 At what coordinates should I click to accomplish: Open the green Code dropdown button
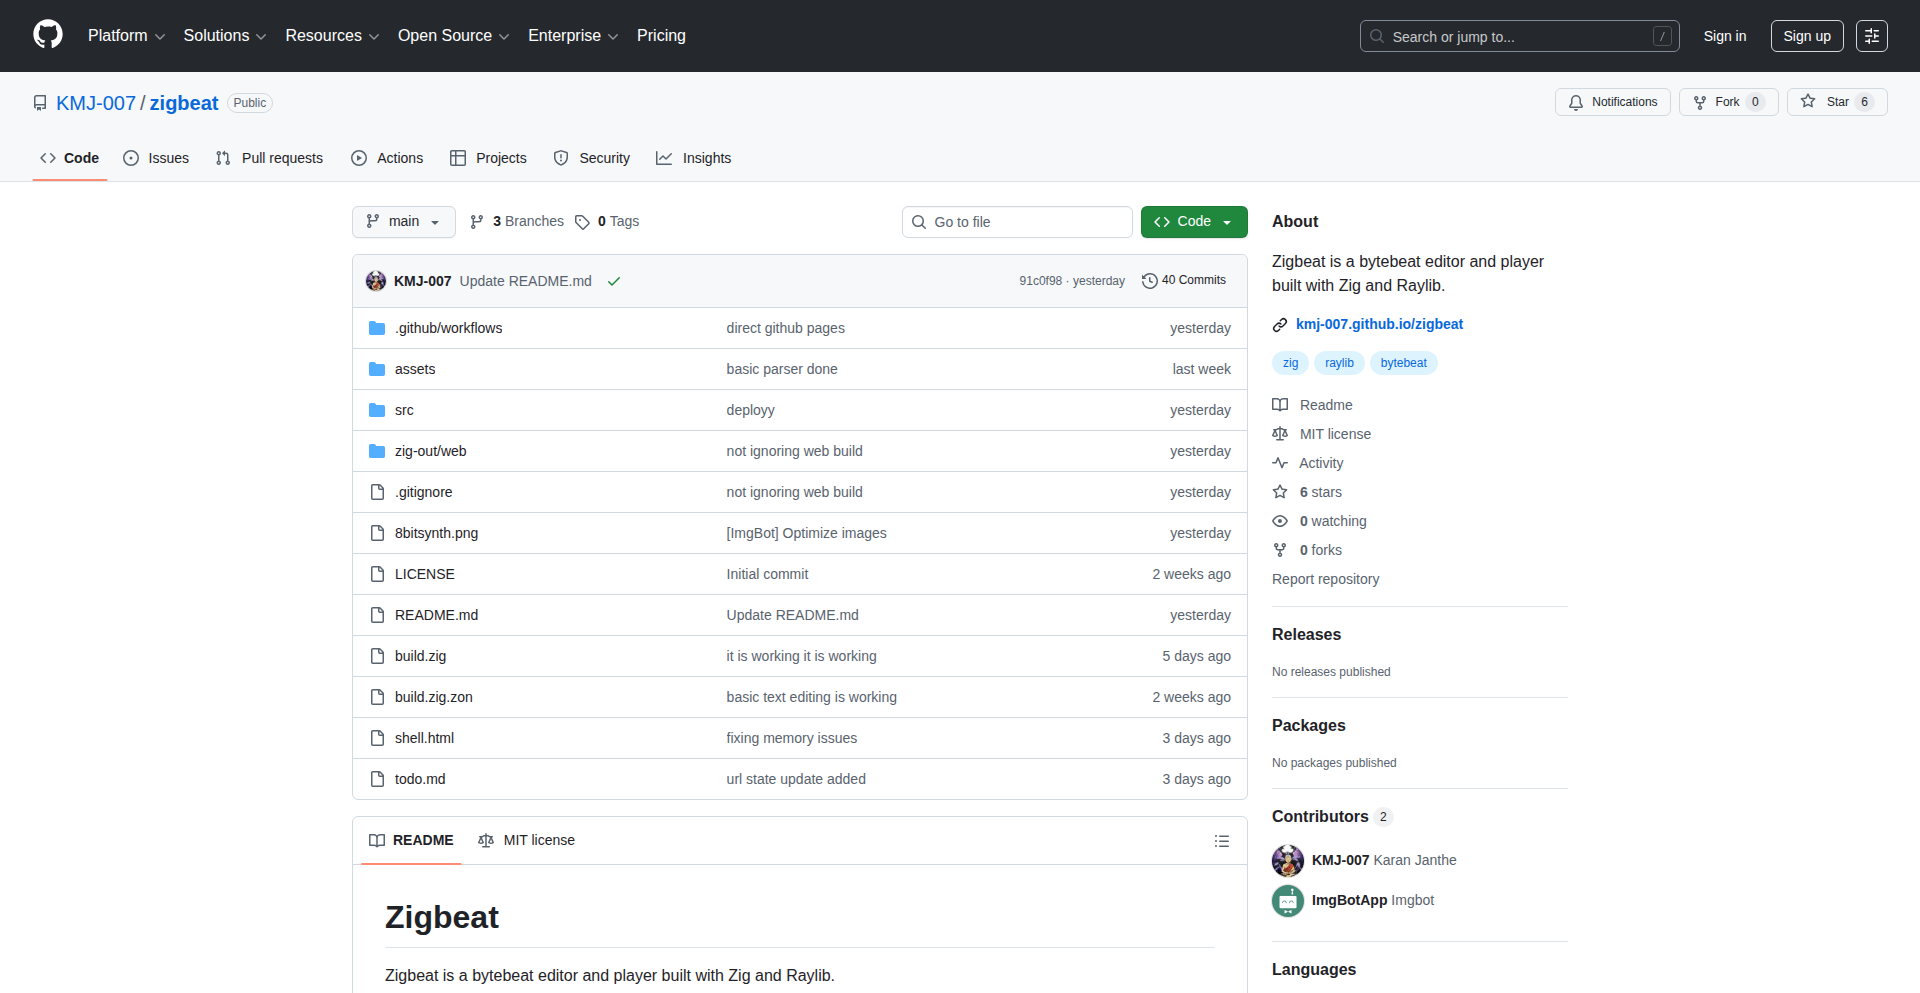1194,222
